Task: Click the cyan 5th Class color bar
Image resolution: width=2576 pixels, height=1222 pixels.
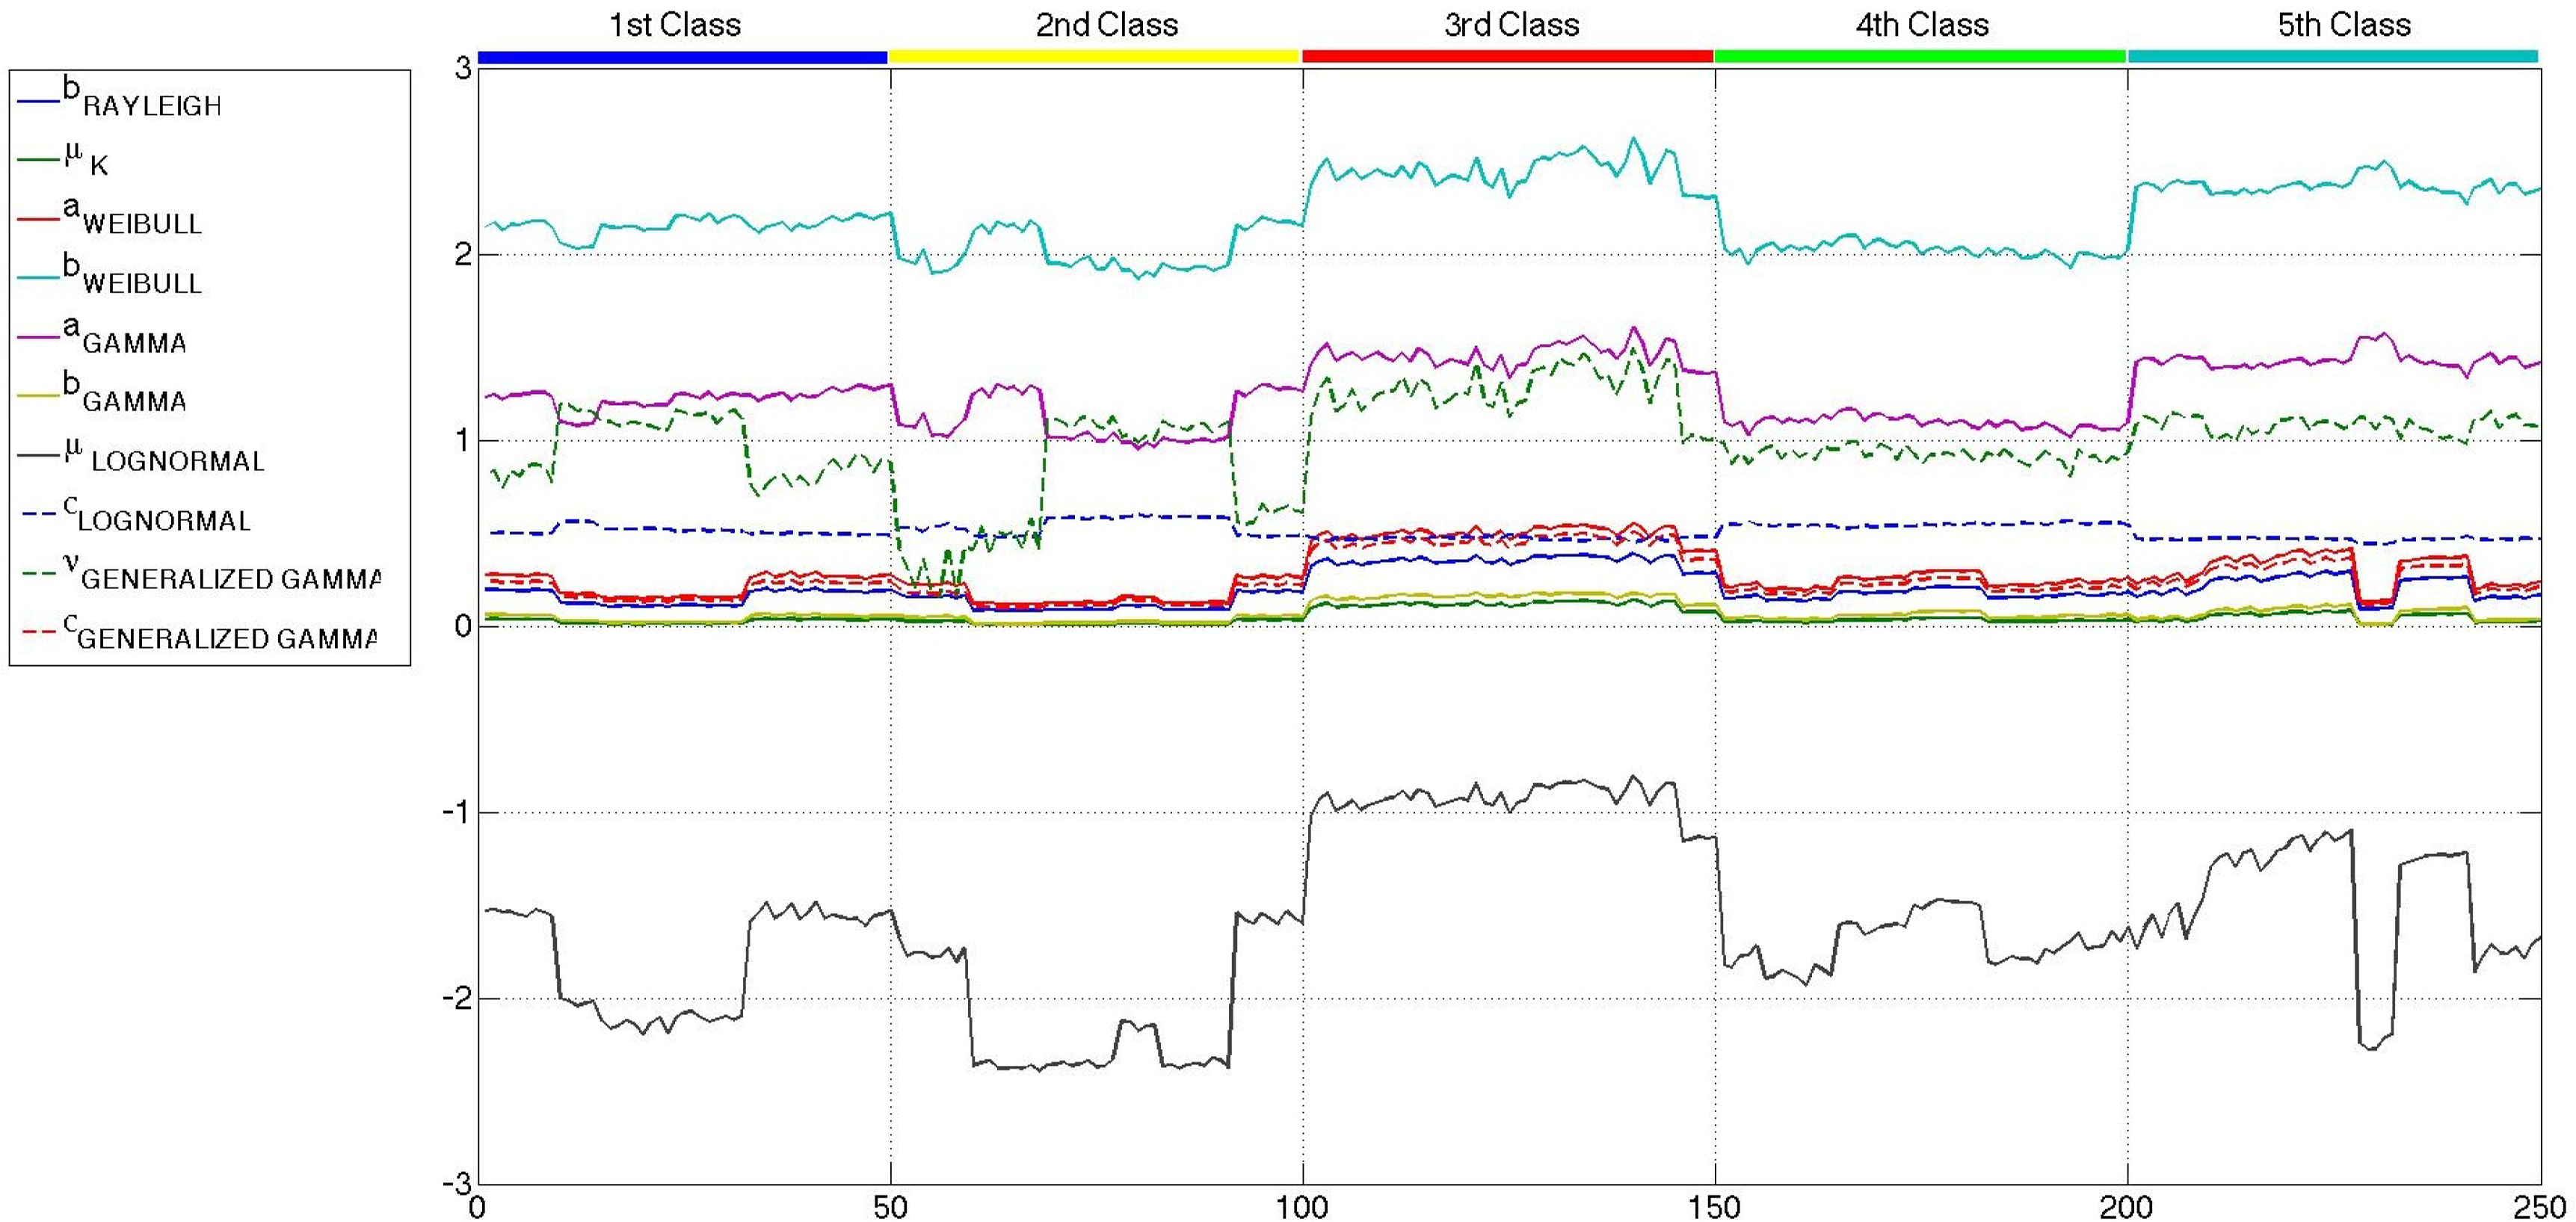Action: click(2333, 57)
